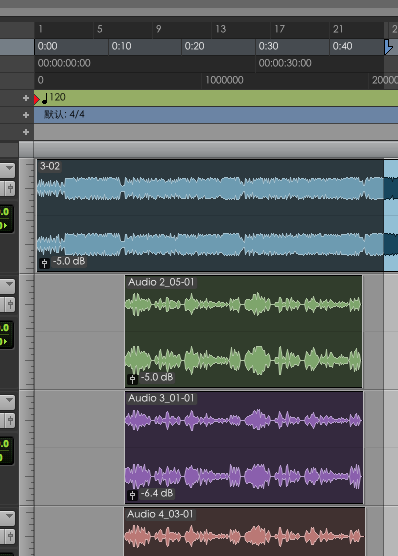The height and width of the screenshot is (556, 398).
Task: Click the blue playback marker in the Min:Secs ruler
Action: 388,47
